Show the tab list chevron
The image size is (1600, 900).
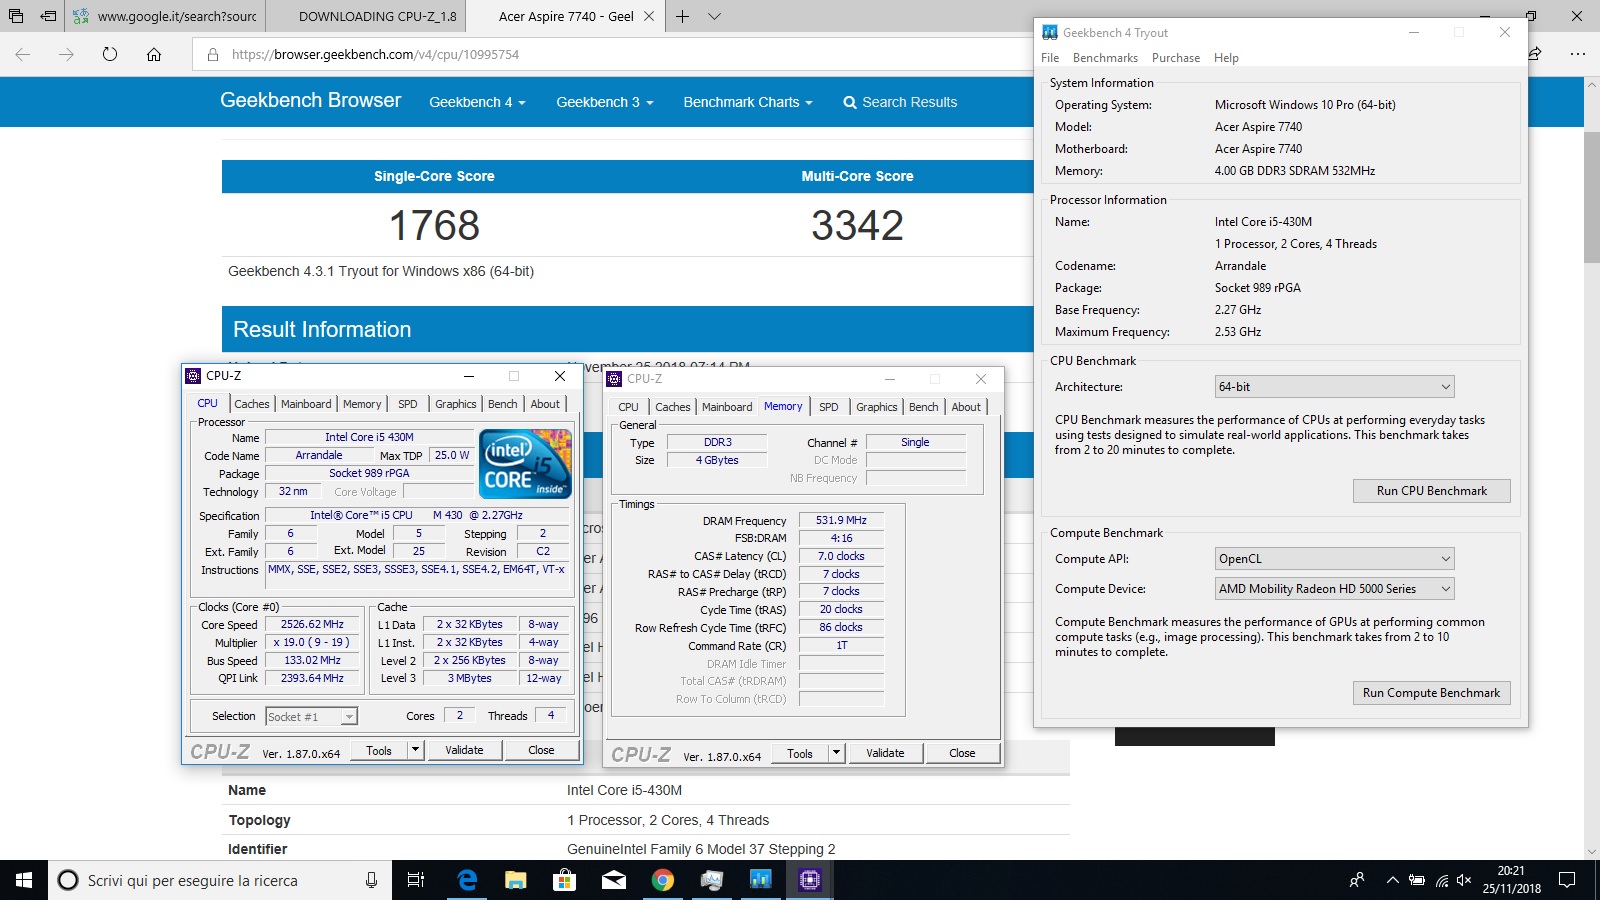point(714,16)
